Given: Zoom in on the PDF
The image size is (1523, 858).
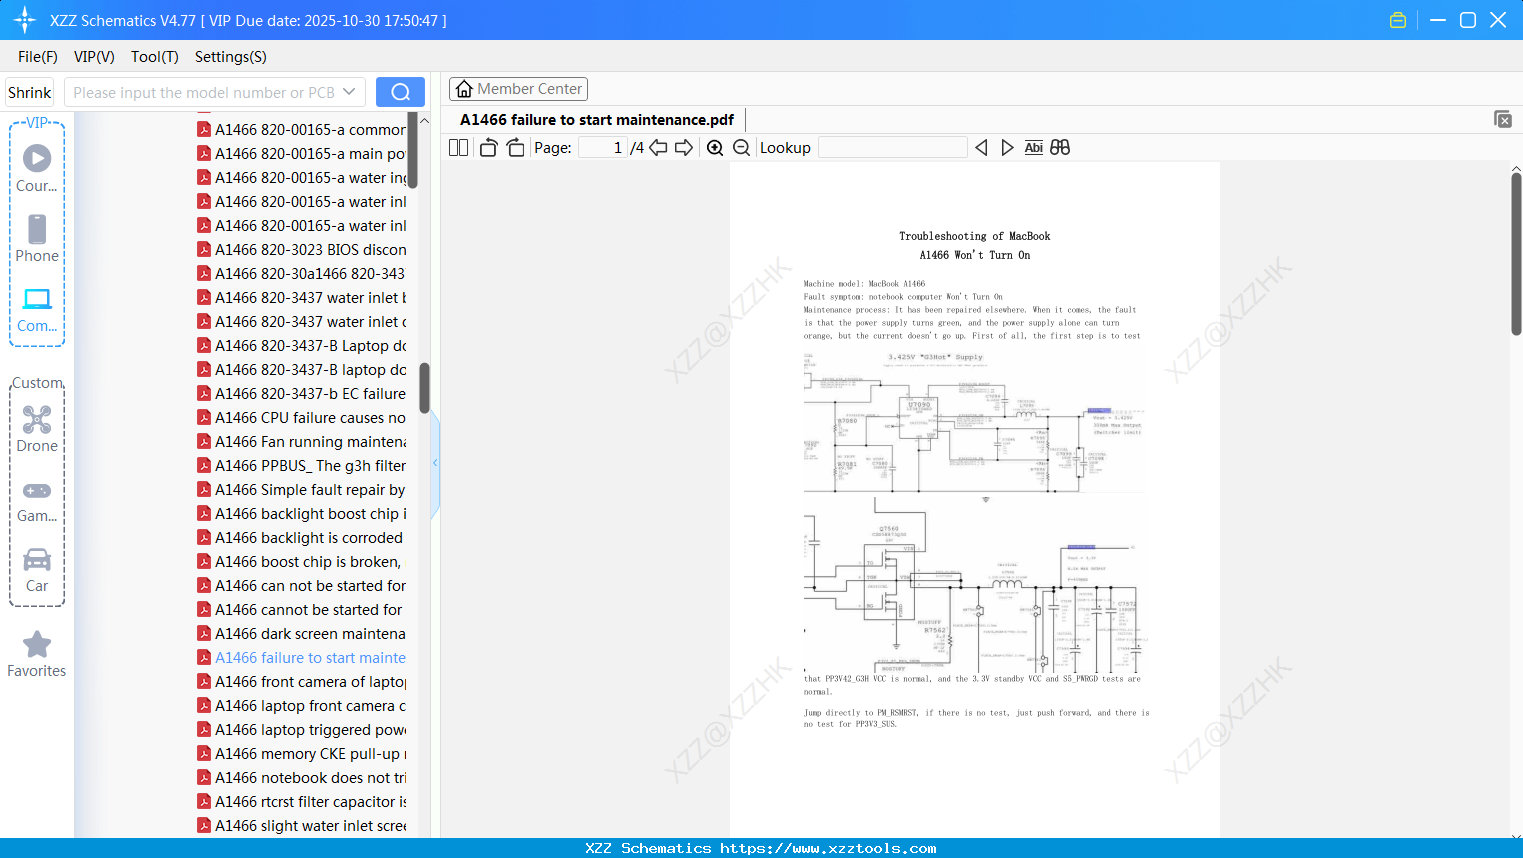Looking at the screenshot, I should [x=715, y=148].
